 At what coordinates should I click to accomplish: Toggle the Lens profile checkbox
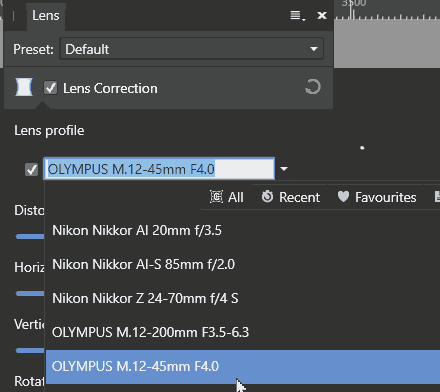click(32, 169)
